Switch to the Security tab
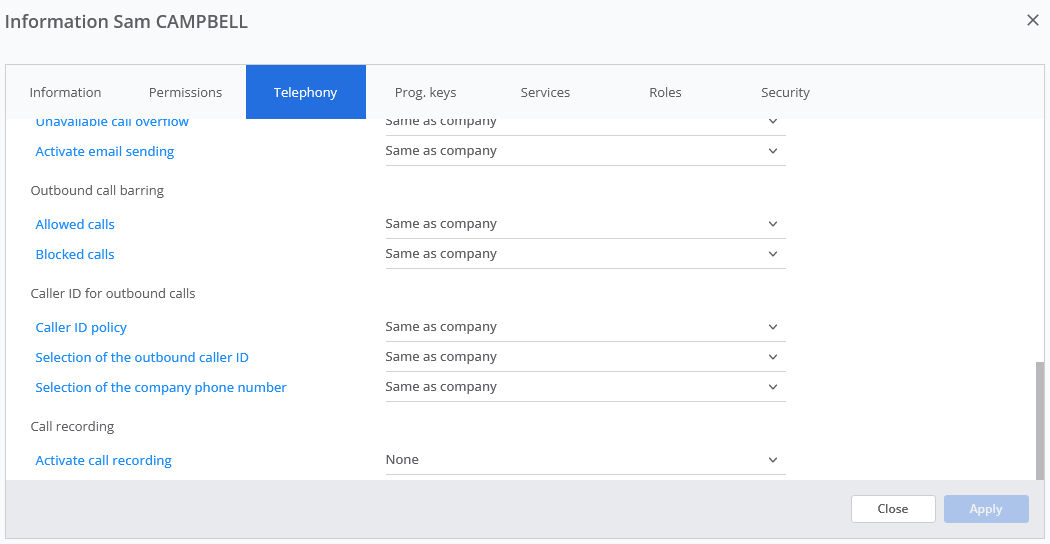 (x=785, y=92)
